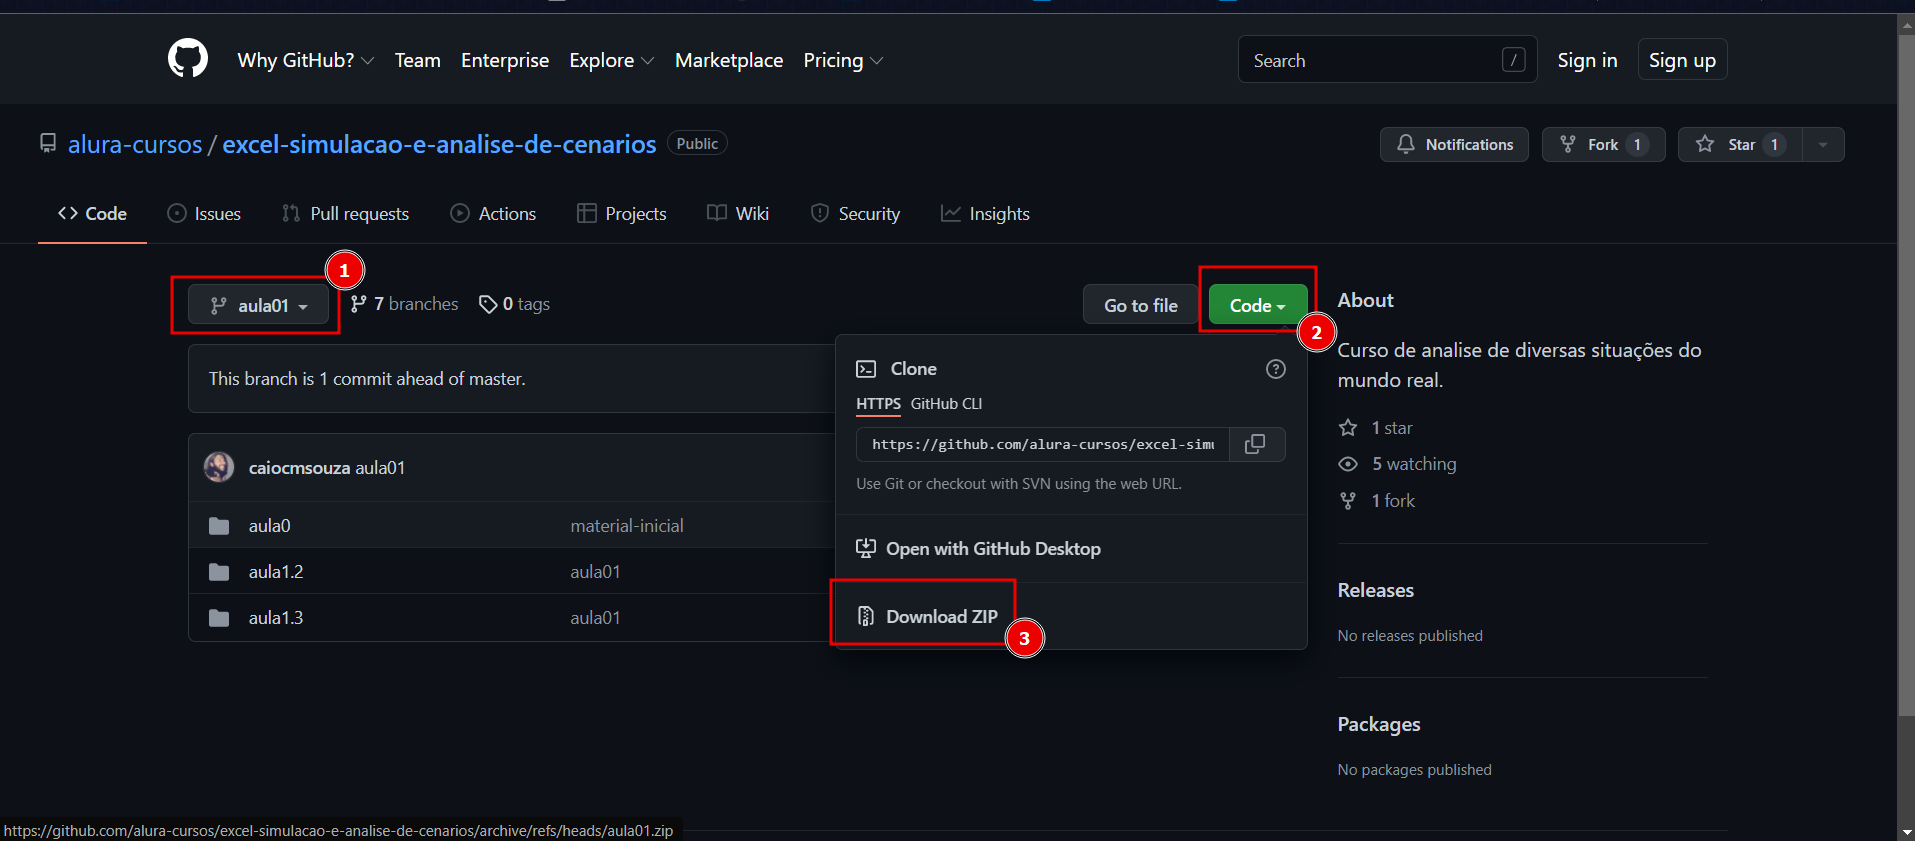The height and width of the screenshot is (841, 1915).
Task: Click the Go to file button
Action: [x=1140, y=305]
